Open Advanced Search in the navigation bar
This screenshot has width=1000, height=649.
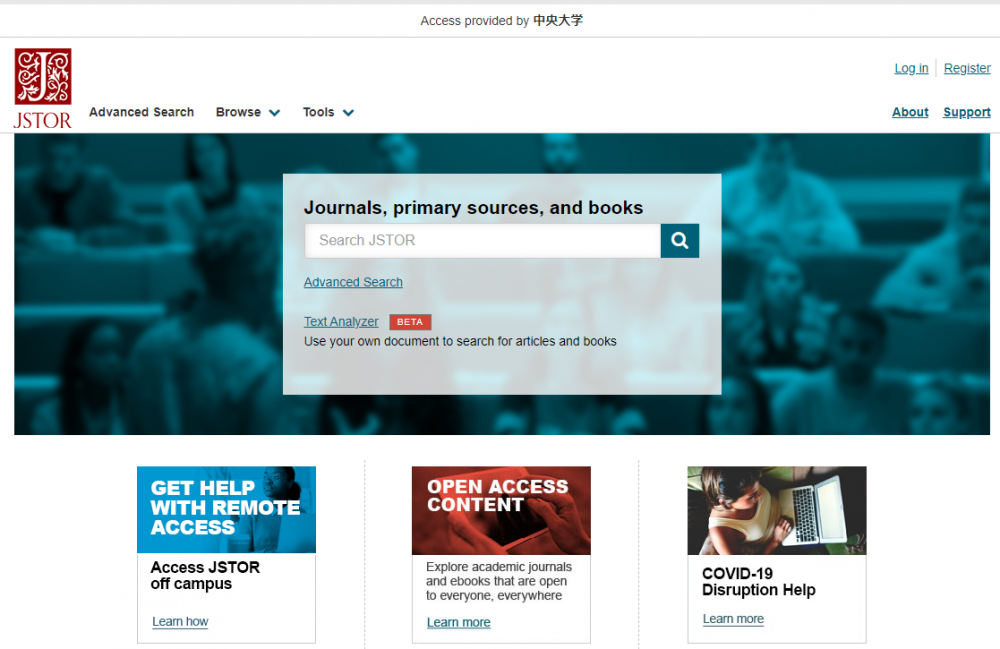pos(142,112)
